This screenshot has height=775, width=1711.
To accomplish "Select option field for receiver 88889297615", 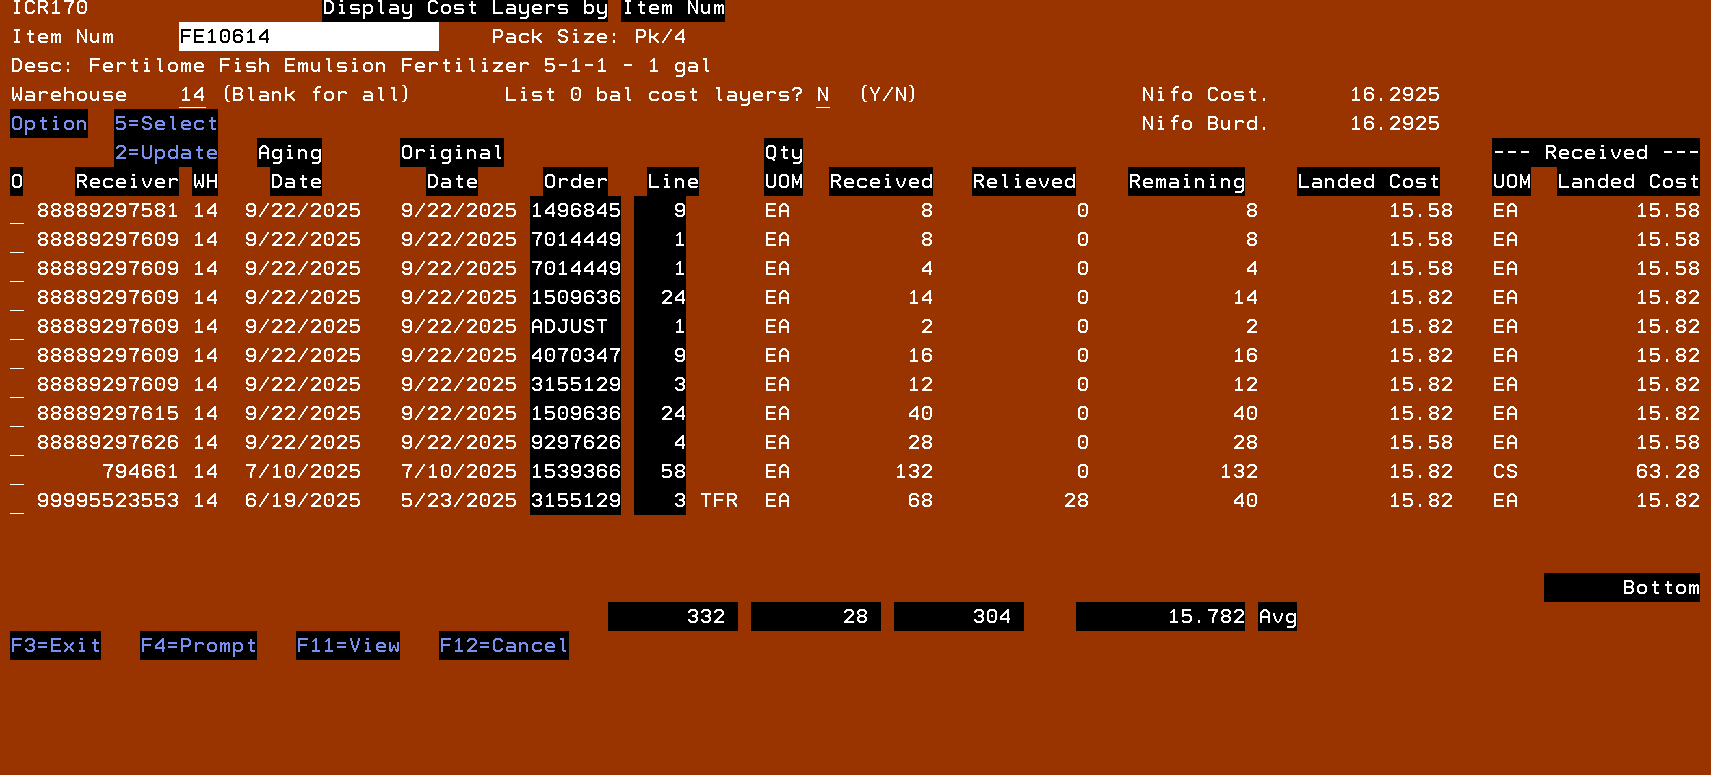I will click(x=17, y=415).
